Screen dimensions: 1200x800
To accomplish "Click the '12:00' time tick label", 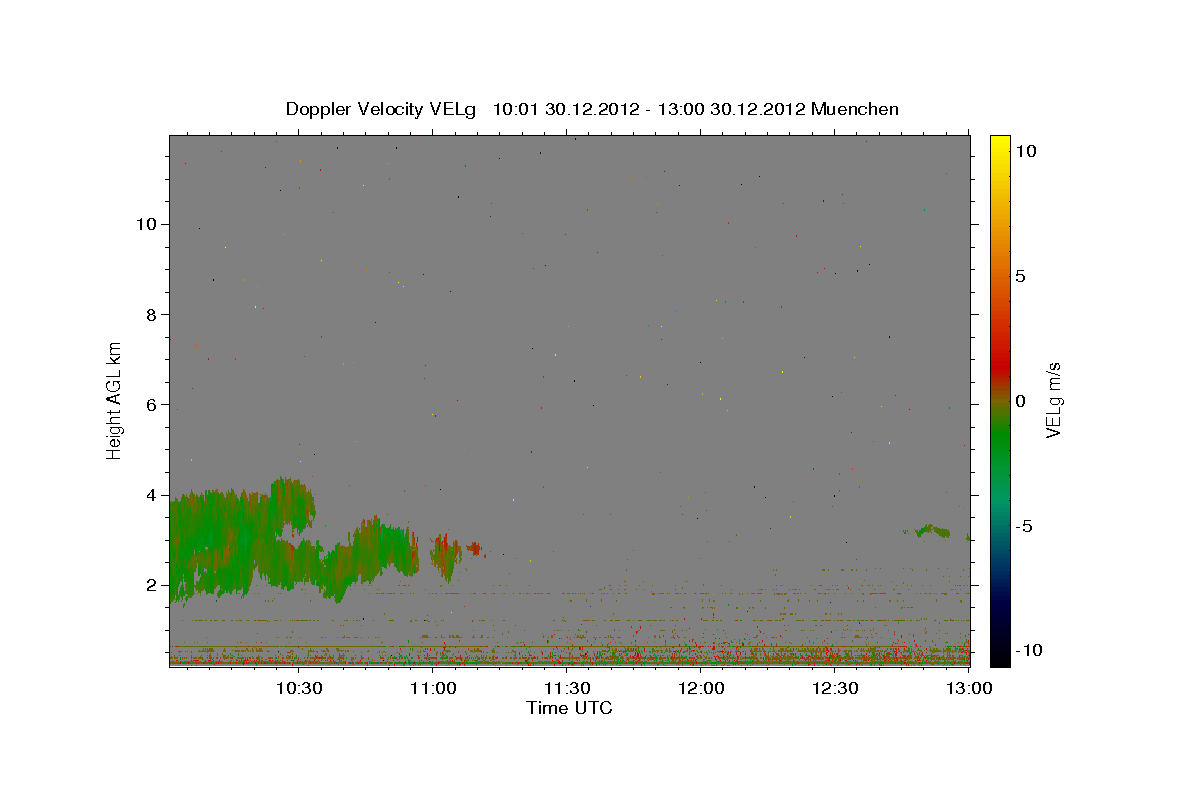I will [x=701, y=689].
